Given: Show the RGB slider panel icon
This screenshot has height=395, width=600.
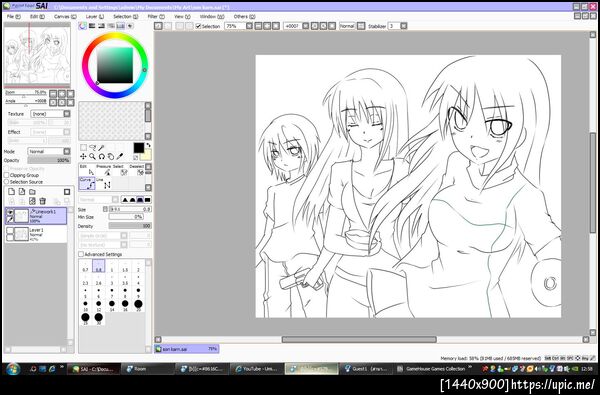Looking at the screenshot, I should click(x=92, y=26).
